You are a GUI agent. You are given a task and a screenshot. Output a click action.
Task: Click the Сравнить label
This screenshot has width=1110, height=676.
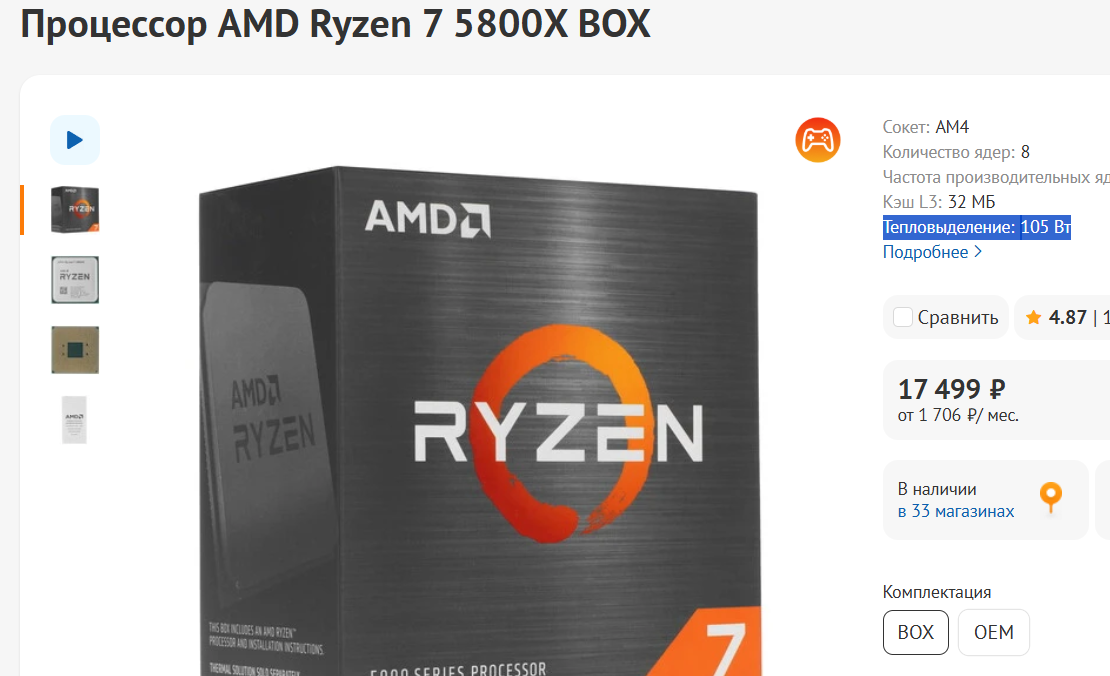[958, 317]
